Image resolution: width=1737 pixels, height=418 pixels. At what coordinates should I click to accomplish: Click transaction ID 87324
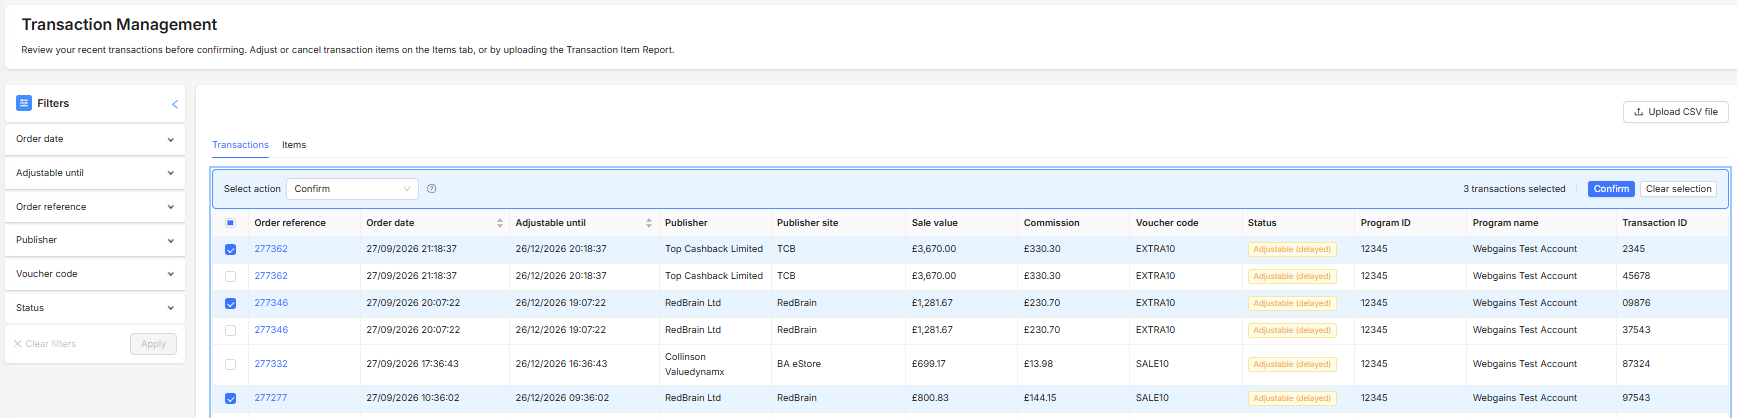click(x=1636, y=364)
